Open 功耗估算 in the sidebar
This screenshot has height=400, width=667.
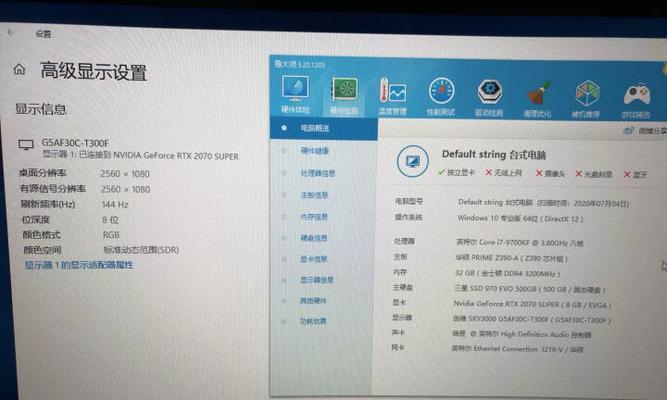(313, 321)
